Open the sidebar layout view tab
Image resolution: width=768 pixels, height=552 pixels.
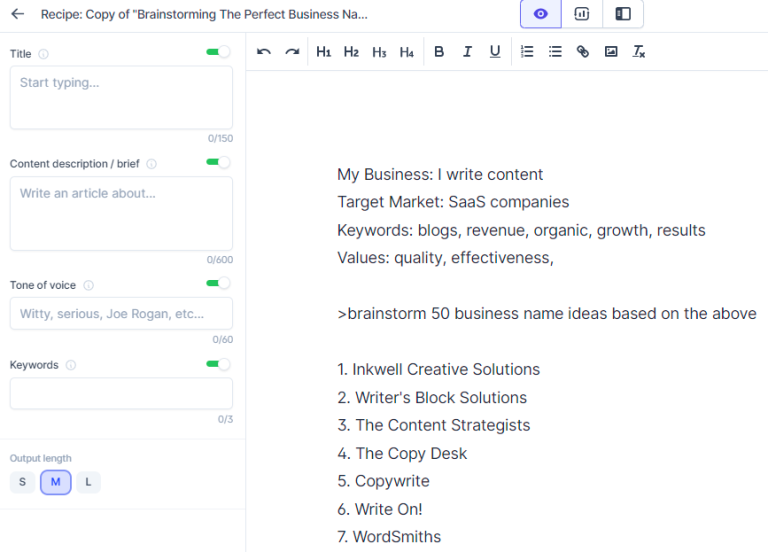(x=623, y=14)
